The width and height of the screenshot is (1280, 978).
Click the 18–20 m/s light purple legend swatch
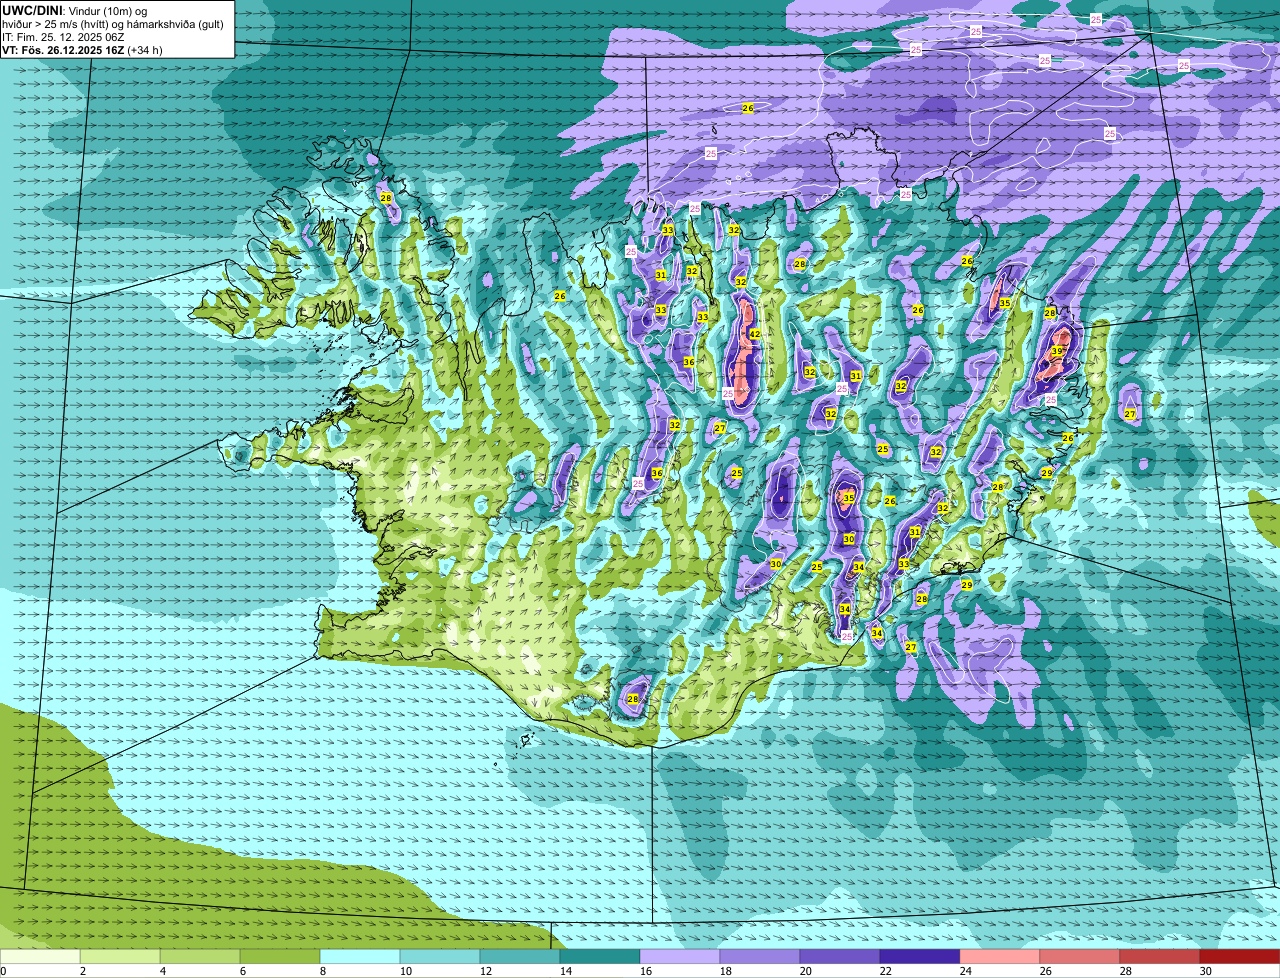click(760, 956)
